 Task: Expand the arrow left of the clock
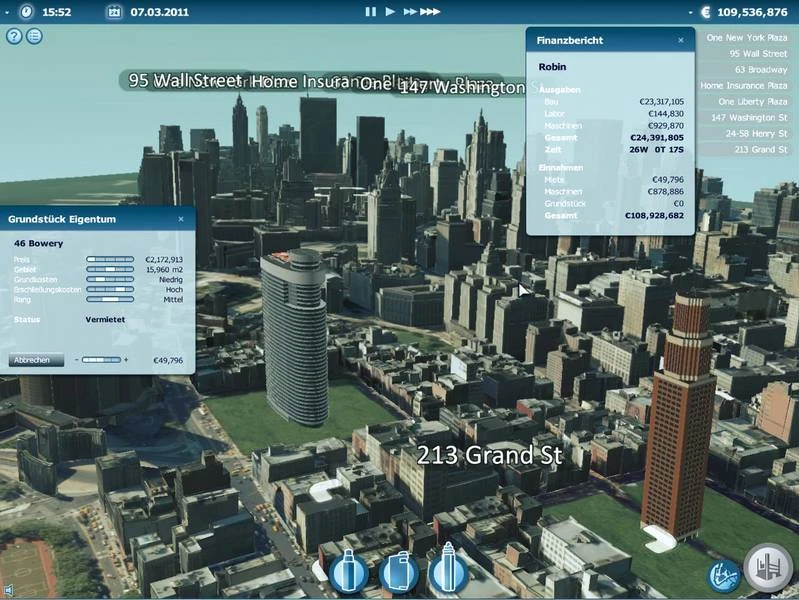click(x=7, y=12)
